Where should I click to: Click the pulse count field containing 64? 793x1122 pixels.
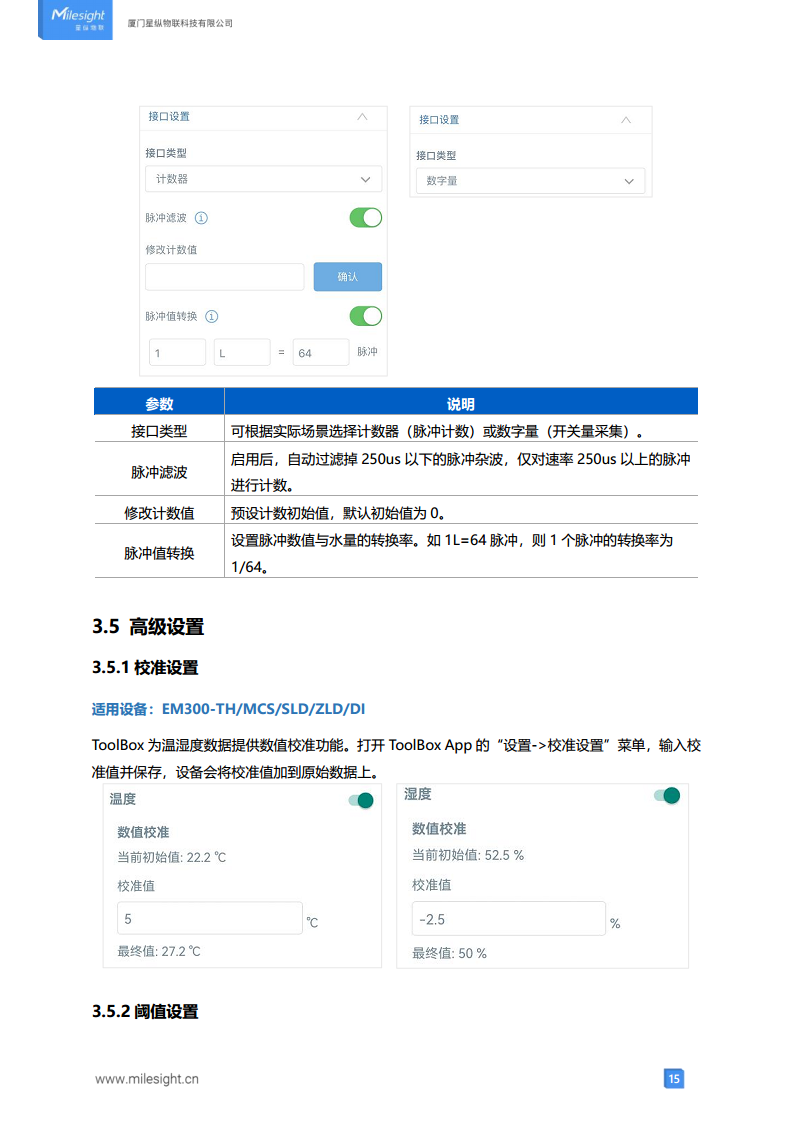[x=321, y=353]
